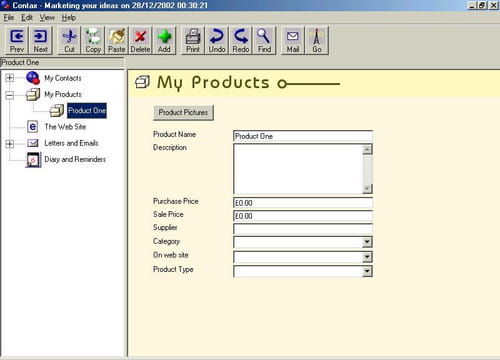This screenshot has height=360, width=500.
Task: Restore the Contax window size
Action: point(482,5)
